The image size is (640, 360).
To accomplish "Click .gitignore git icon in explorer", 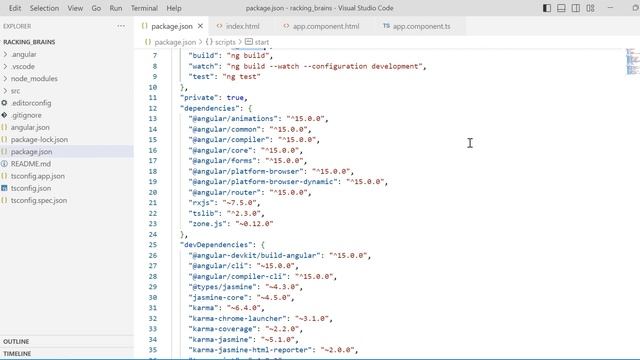I will [4, 115].
